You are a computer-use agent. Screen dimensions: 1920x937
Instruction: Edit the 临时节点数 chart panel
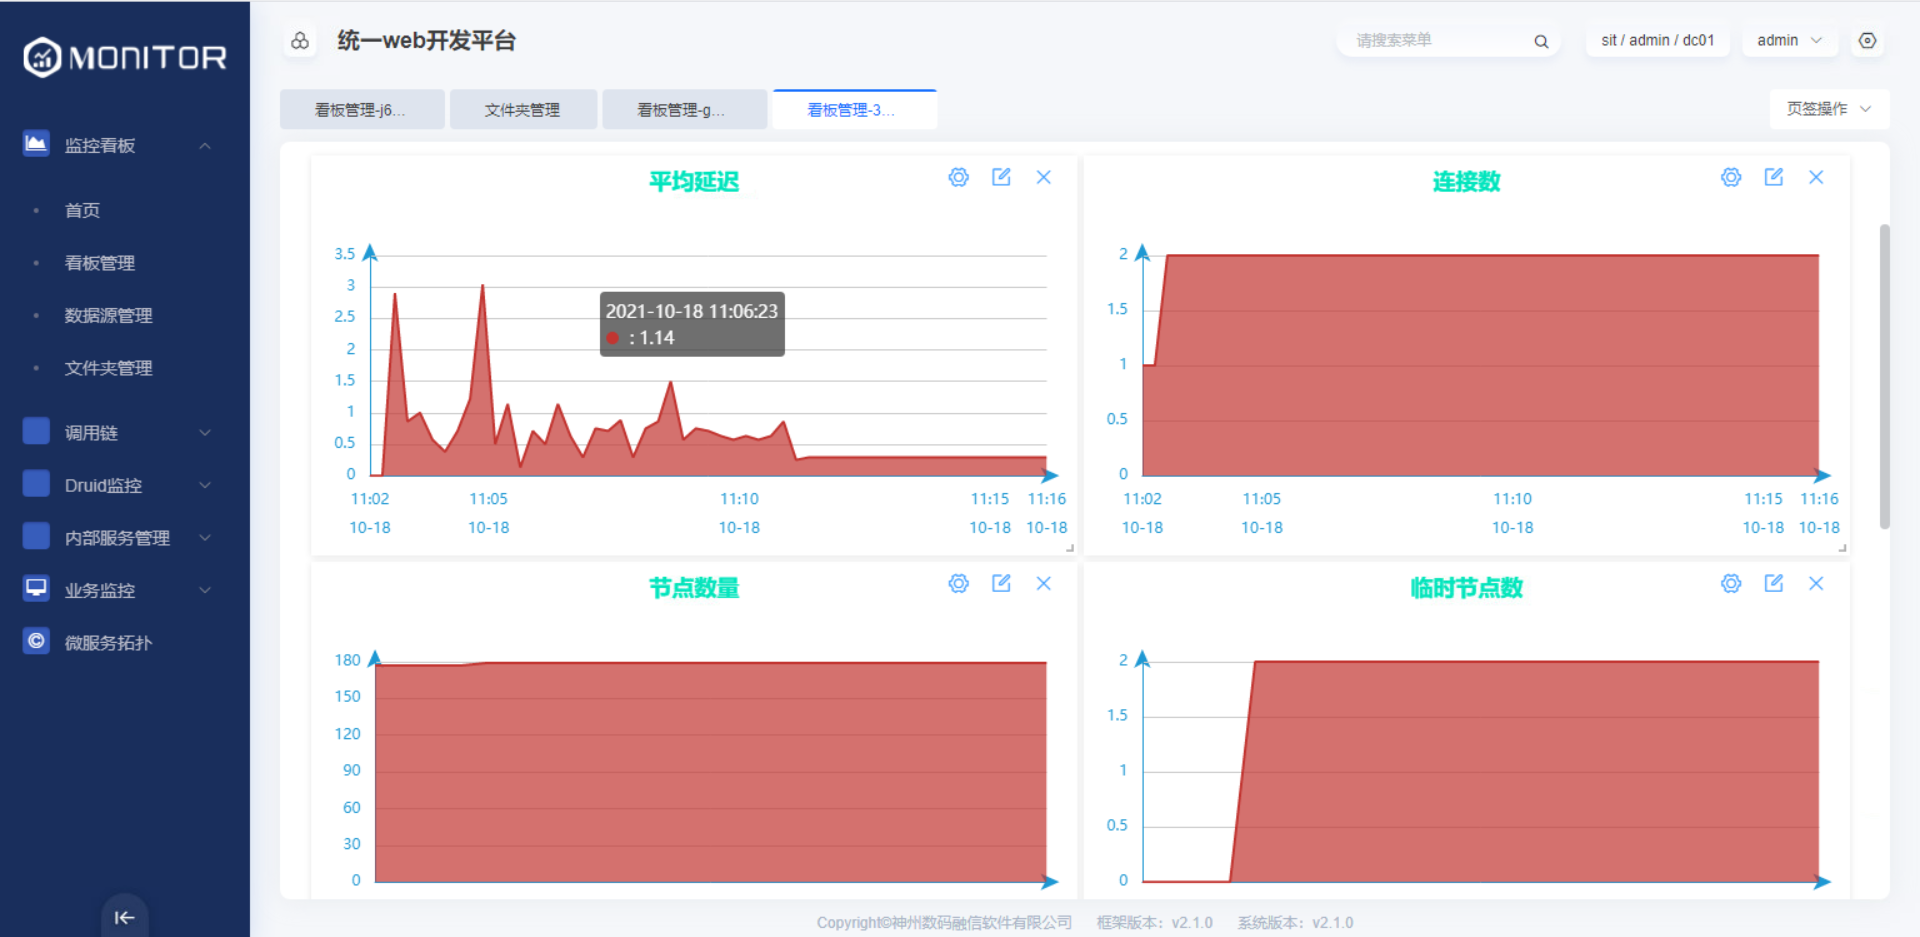1774,583
